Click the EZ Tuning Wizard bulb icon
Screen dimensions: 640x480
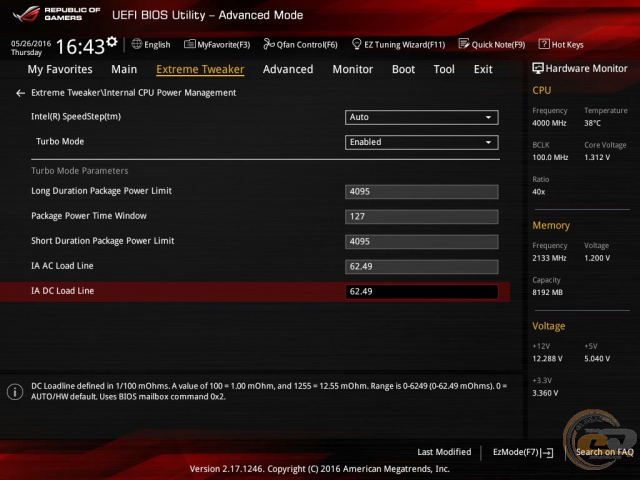point(356,44)
